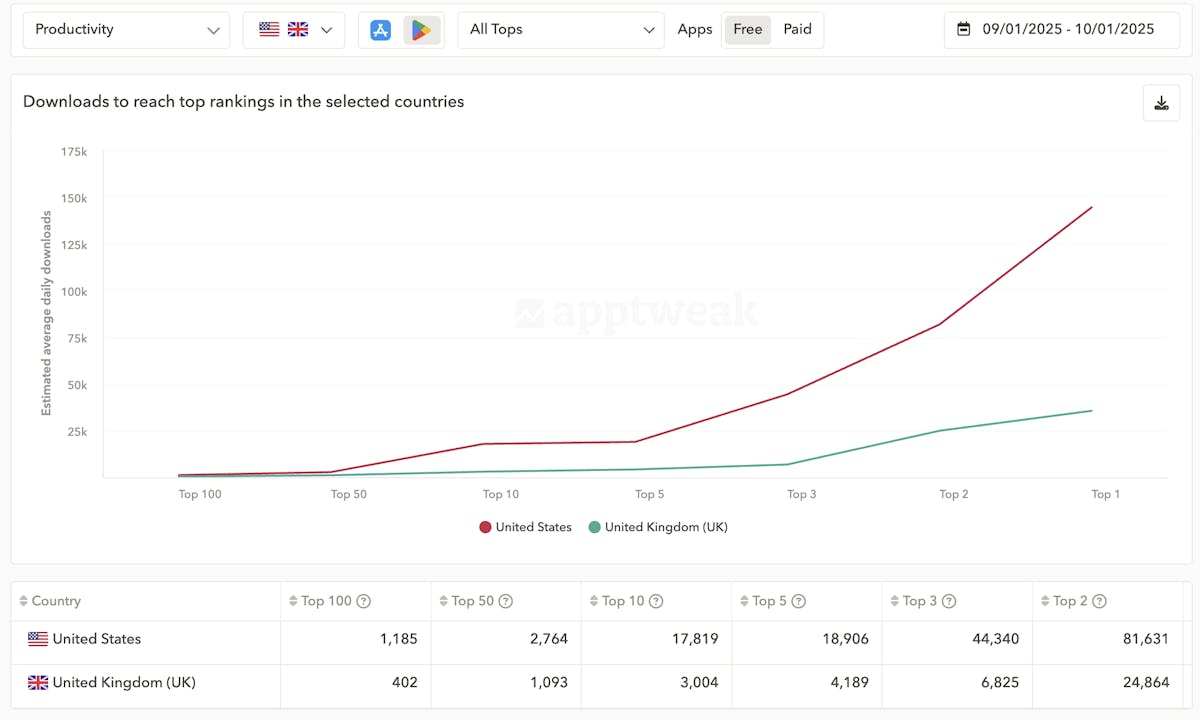Select the Apple App Store icon
Screen dimensions: 1200x720
pyautogui.click(x=381, y=30)
